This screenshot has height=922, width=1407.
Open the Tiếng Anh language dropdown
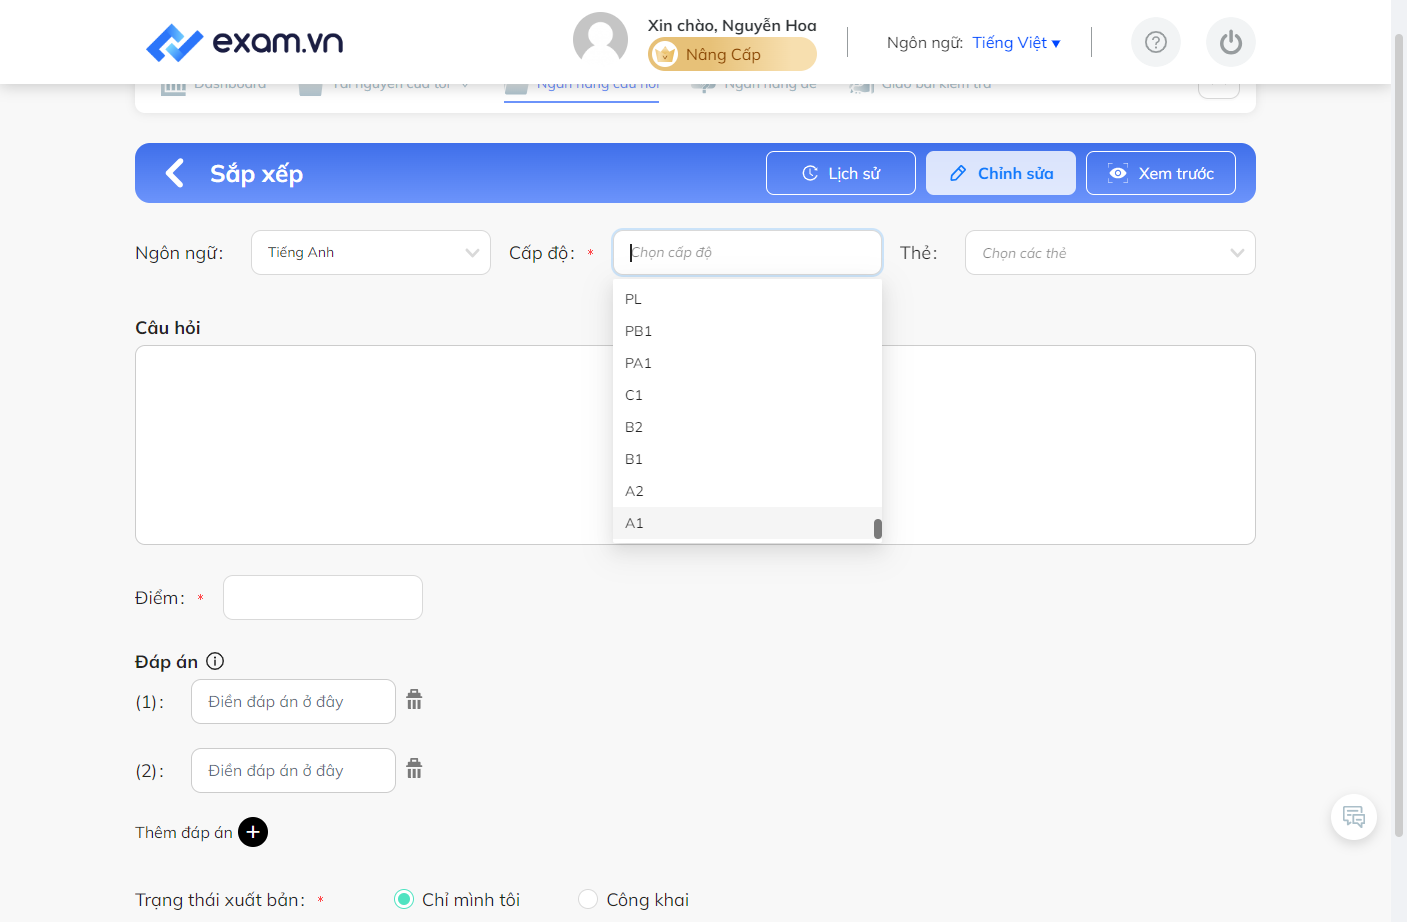[371, 253]
